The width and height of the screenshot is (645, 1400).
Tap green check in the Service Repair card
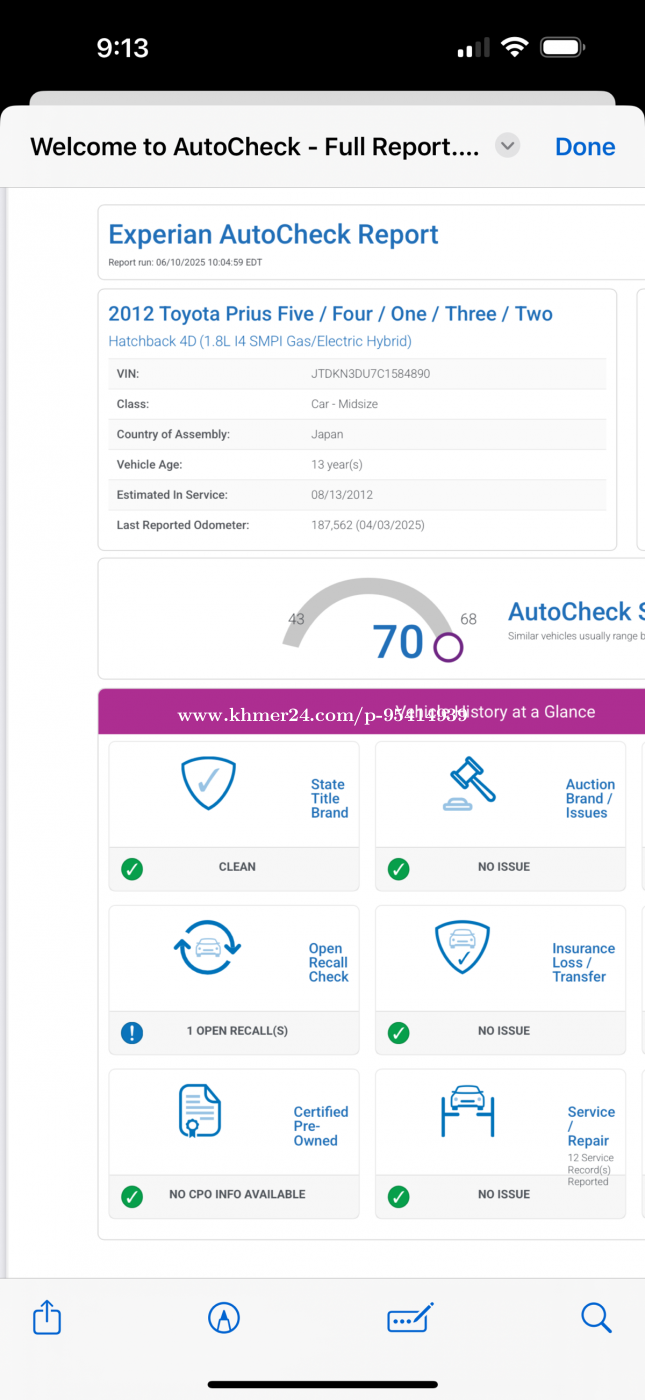398,1196
